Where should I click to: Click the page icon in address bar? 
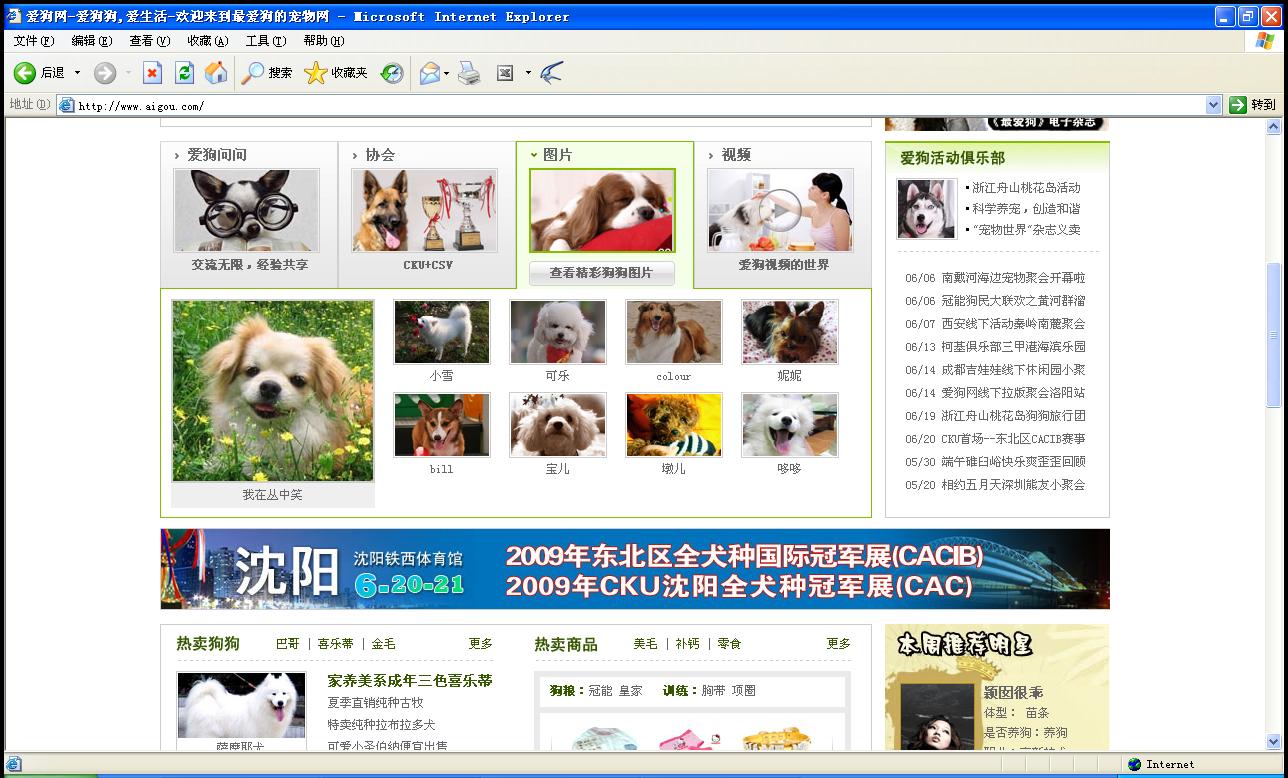pyautogui.click(x=67, y=105)
